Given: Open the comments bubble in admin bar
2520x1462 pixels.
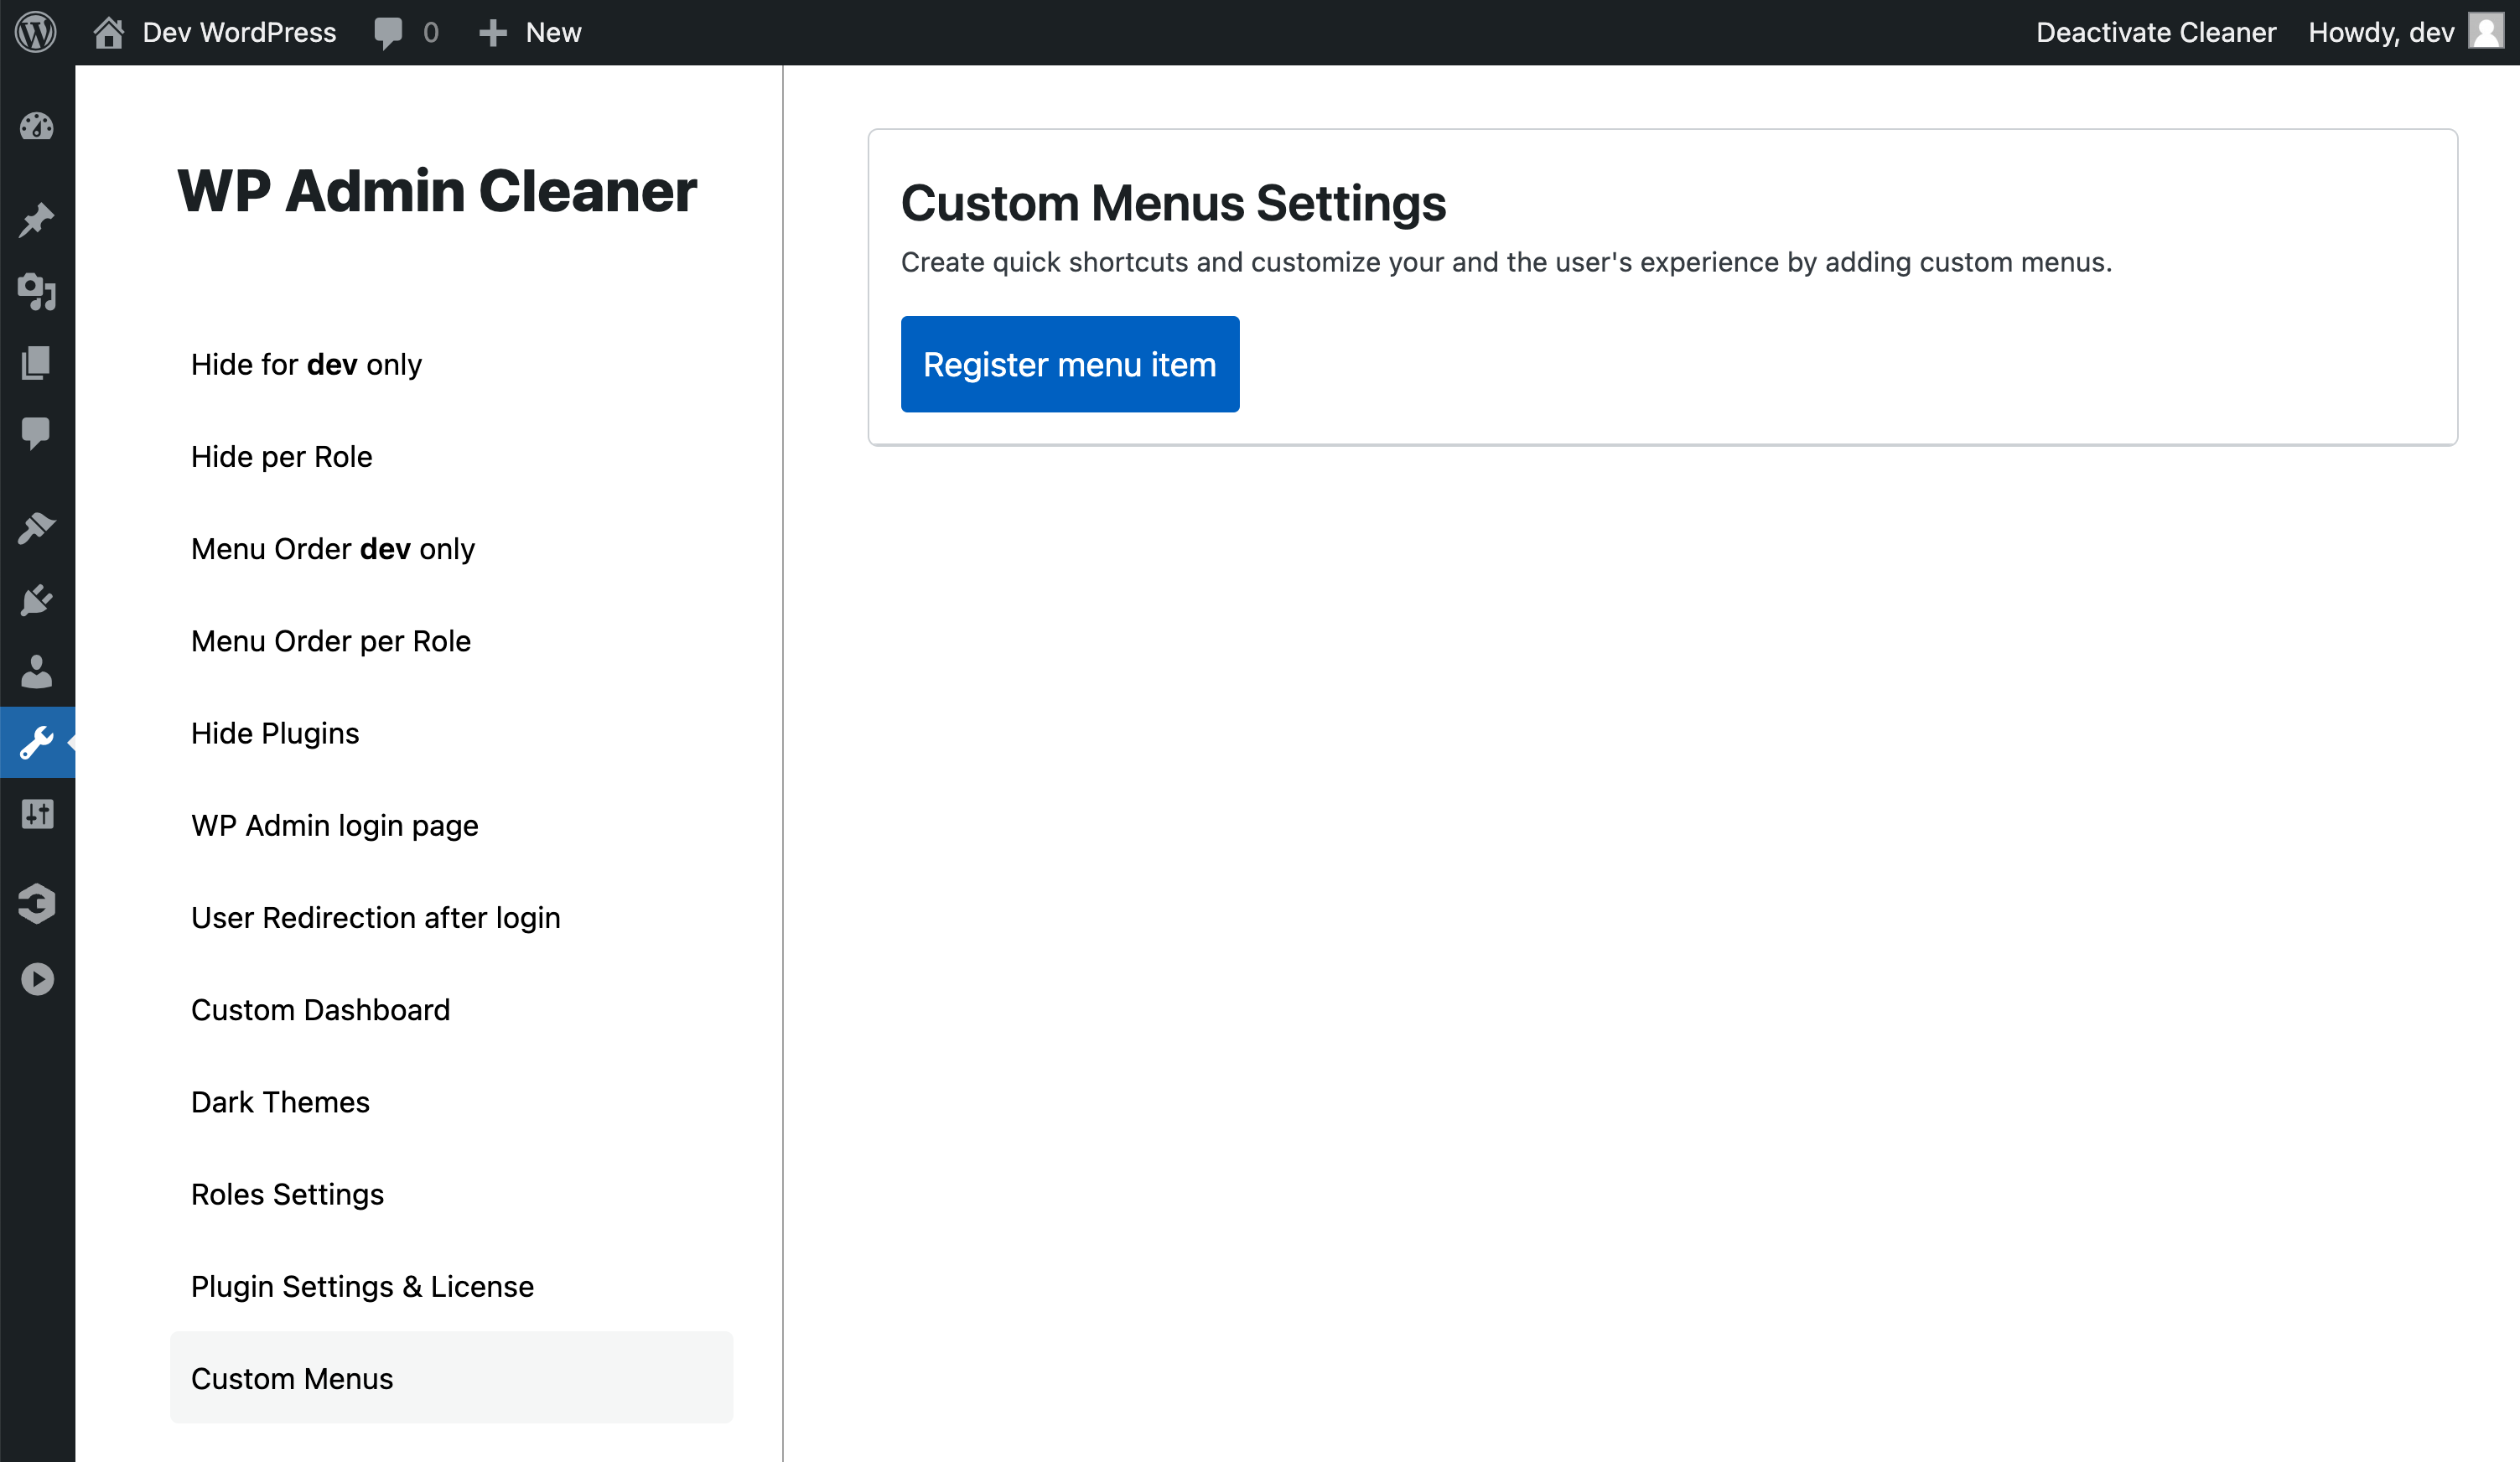Looking at the screenshot, I should (388, 33).
